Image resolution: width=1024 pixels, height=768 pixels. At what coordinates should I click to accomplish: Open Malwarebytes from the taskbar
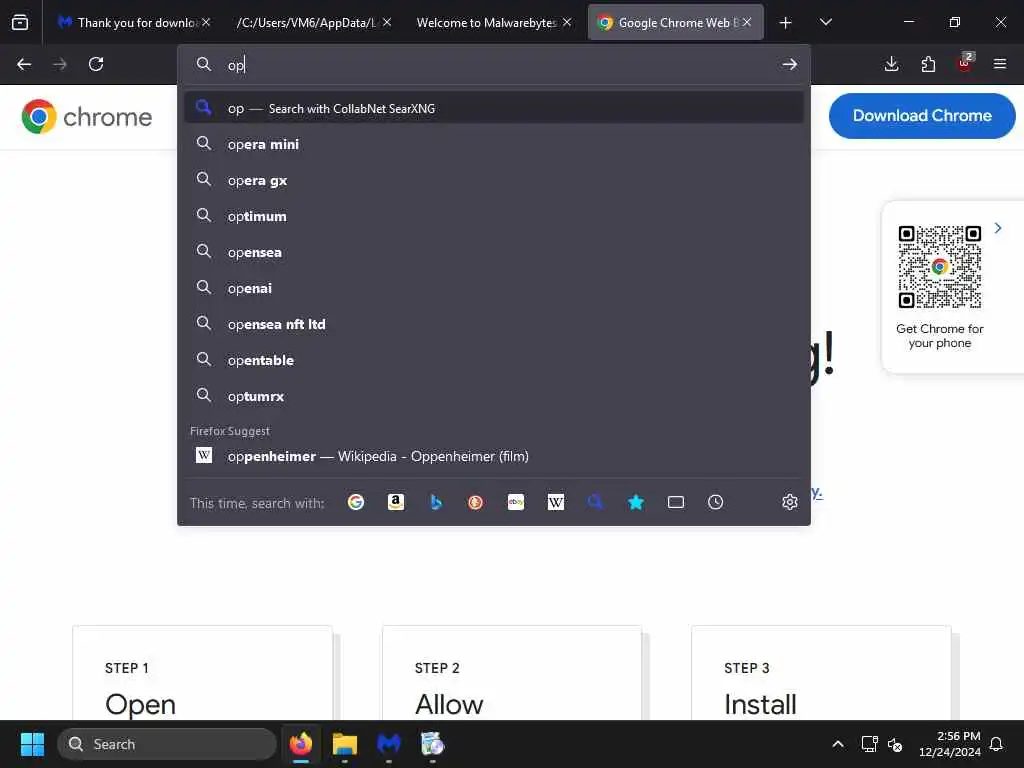[x=389, y=744]
